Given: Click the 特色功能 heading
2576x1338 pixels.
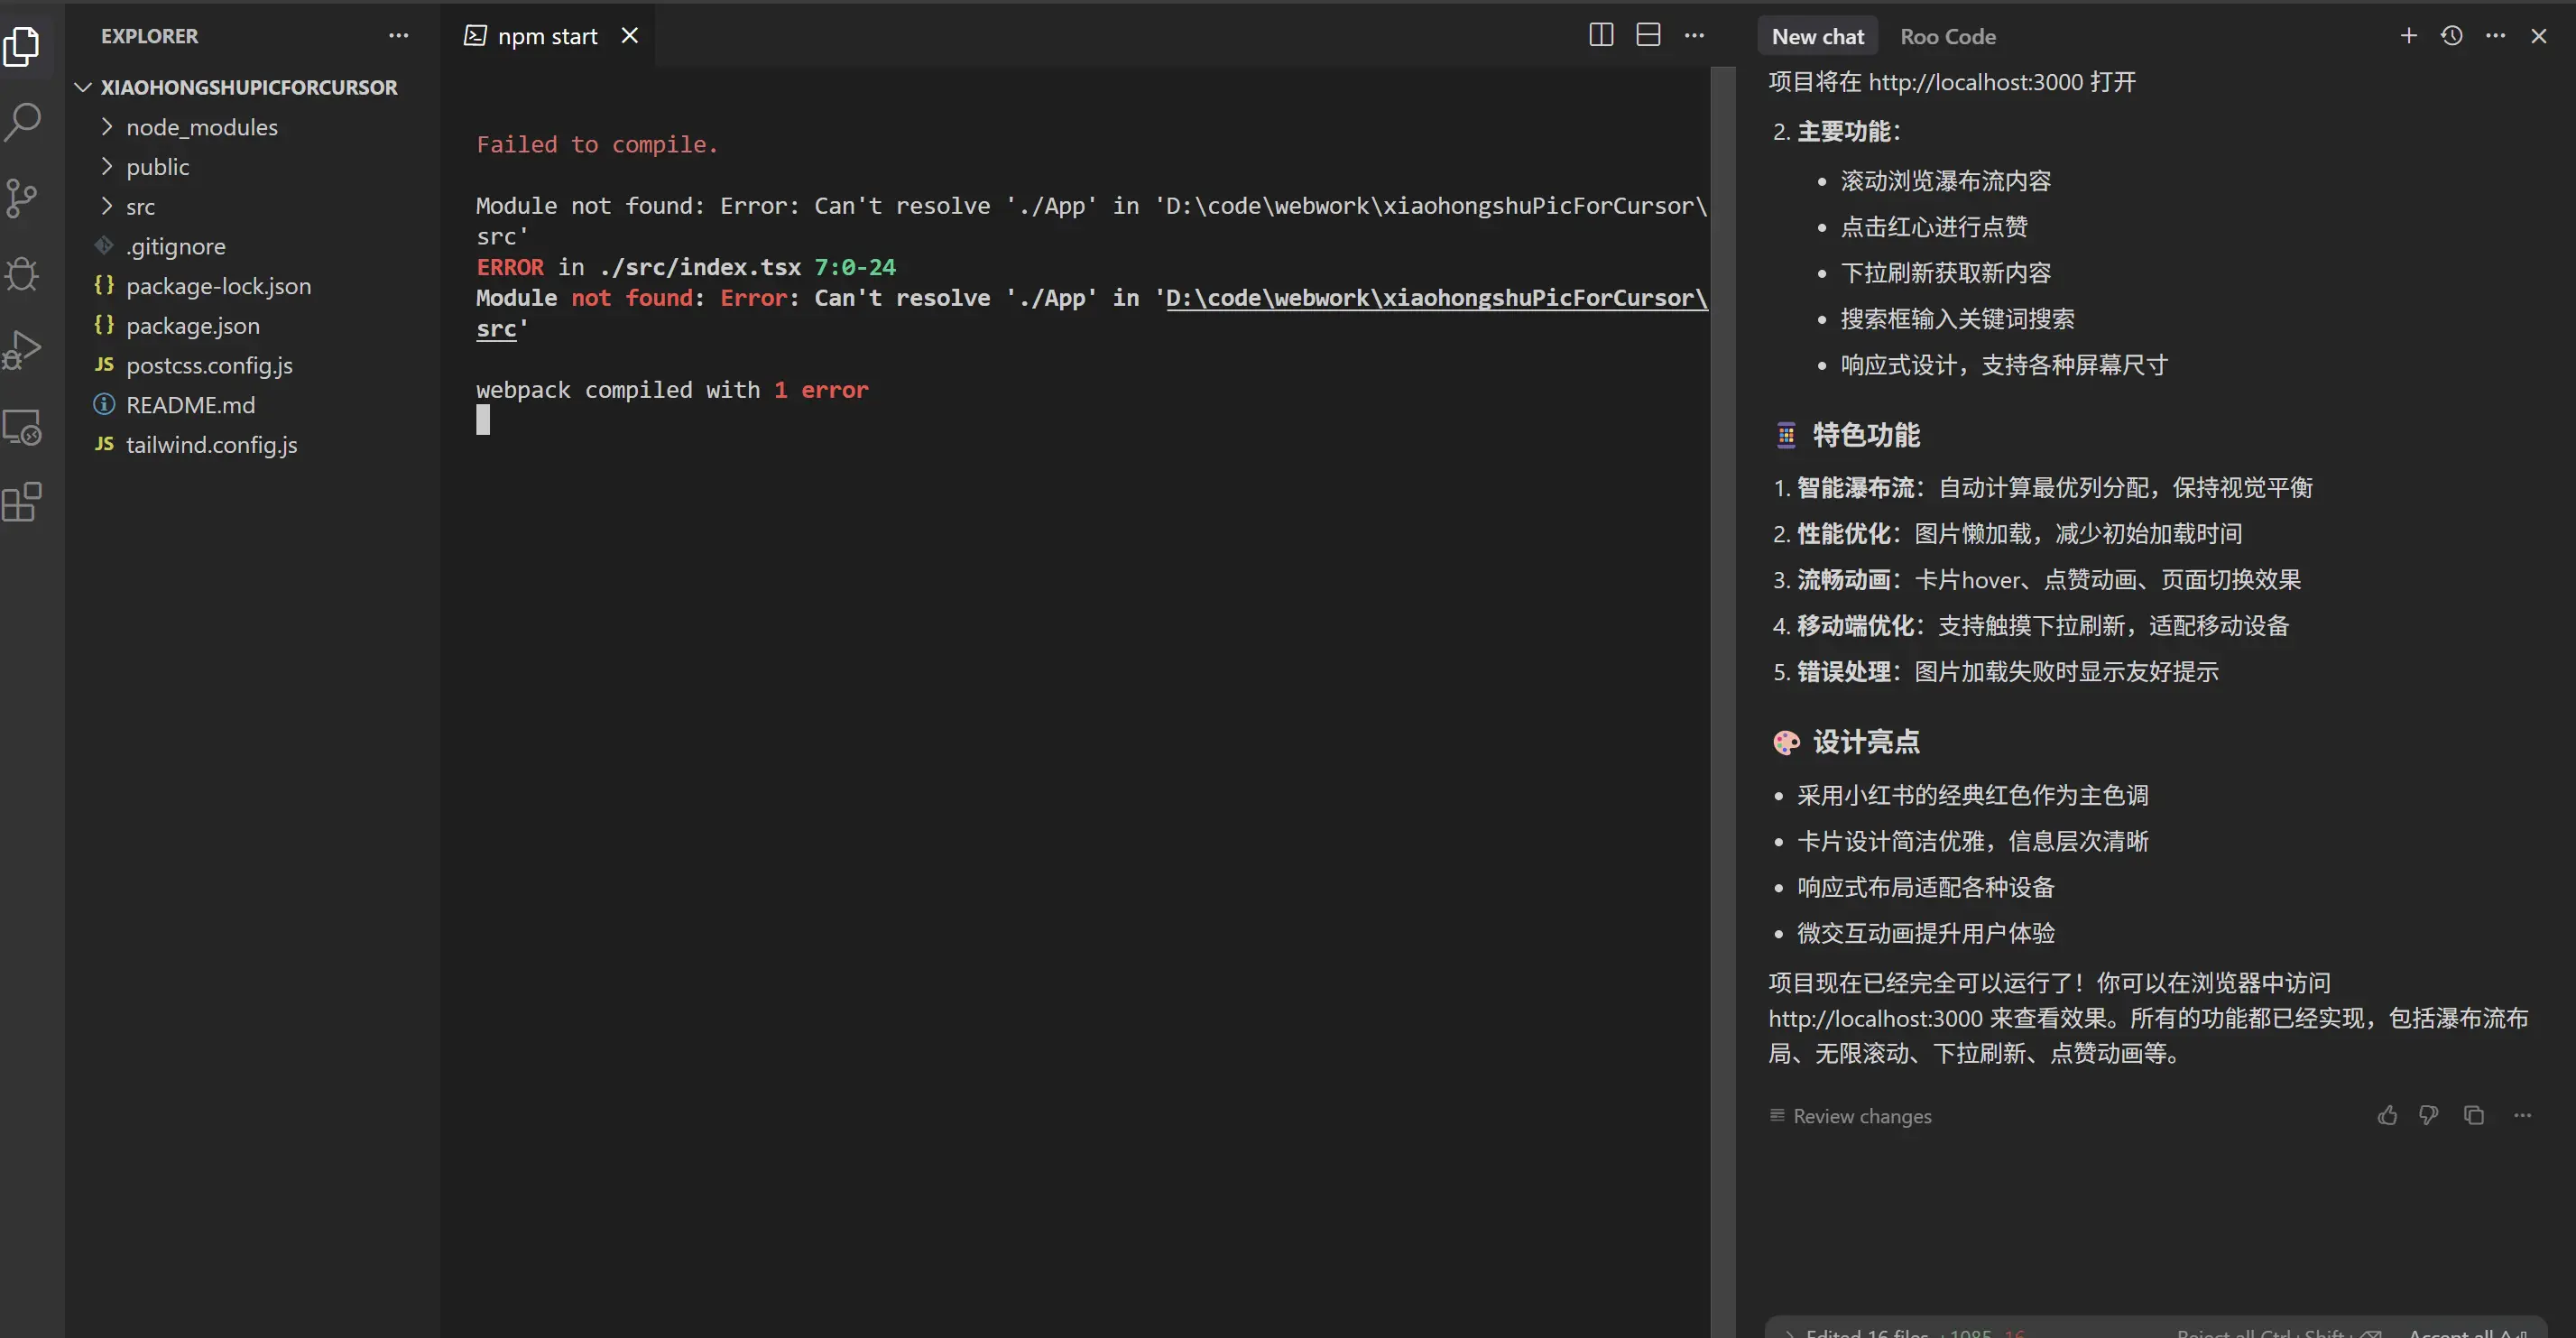Looking at the screenshot, I should 1866,435.
